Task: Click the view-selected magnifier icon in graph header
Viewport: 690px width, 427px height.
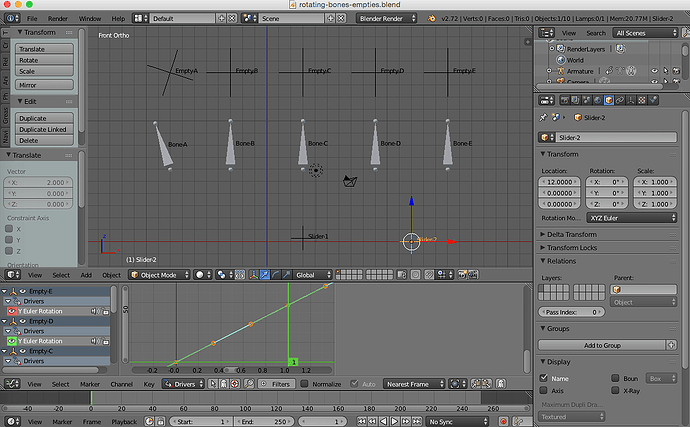Action: pyautogui.click(x=249, y=384)
